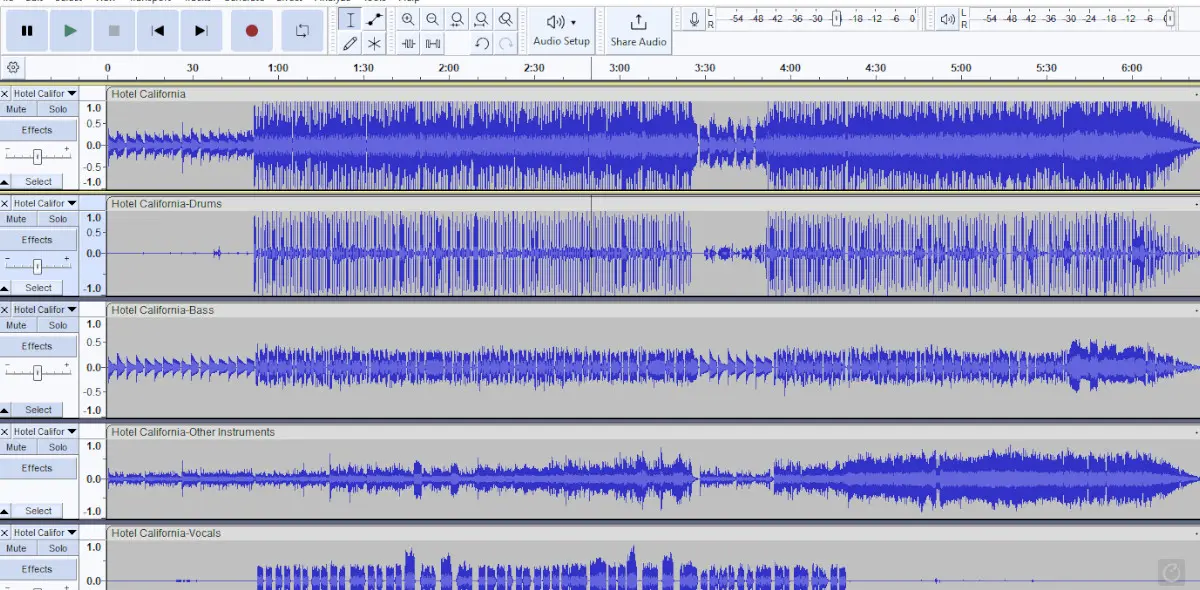Zoom in with the magnifier plus icon
Screen dimensions: 1200x590
408,20
